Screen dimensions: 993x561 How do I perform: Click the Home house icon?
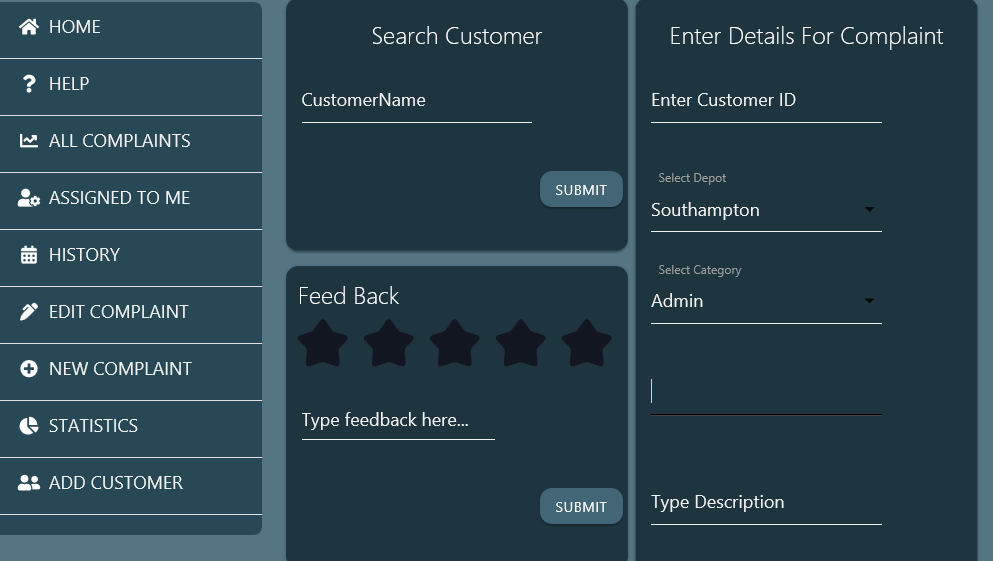tap(28, 27)
